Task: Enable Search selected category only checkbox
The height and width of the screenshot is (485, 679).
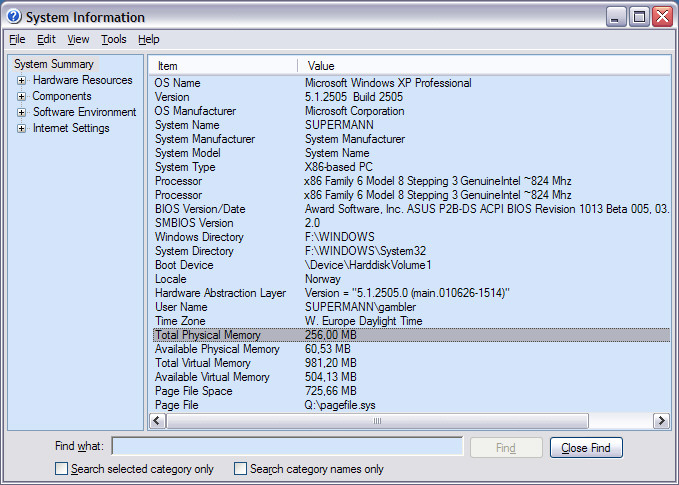Action: tap(61, 469)
